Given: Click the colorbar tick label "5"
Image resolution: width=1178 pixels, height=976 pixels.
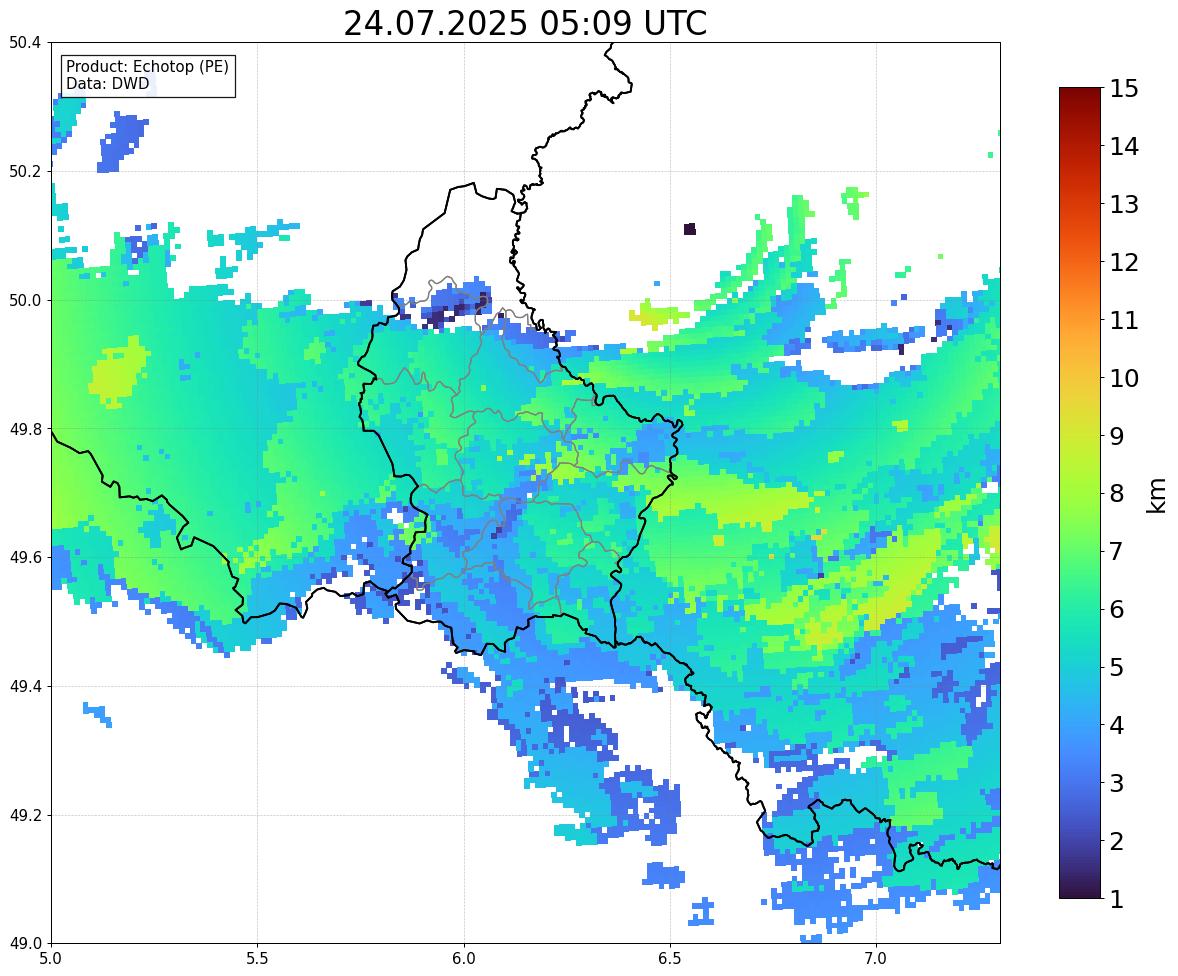Looking at the screenshot, I should (x=1117, y=667).
